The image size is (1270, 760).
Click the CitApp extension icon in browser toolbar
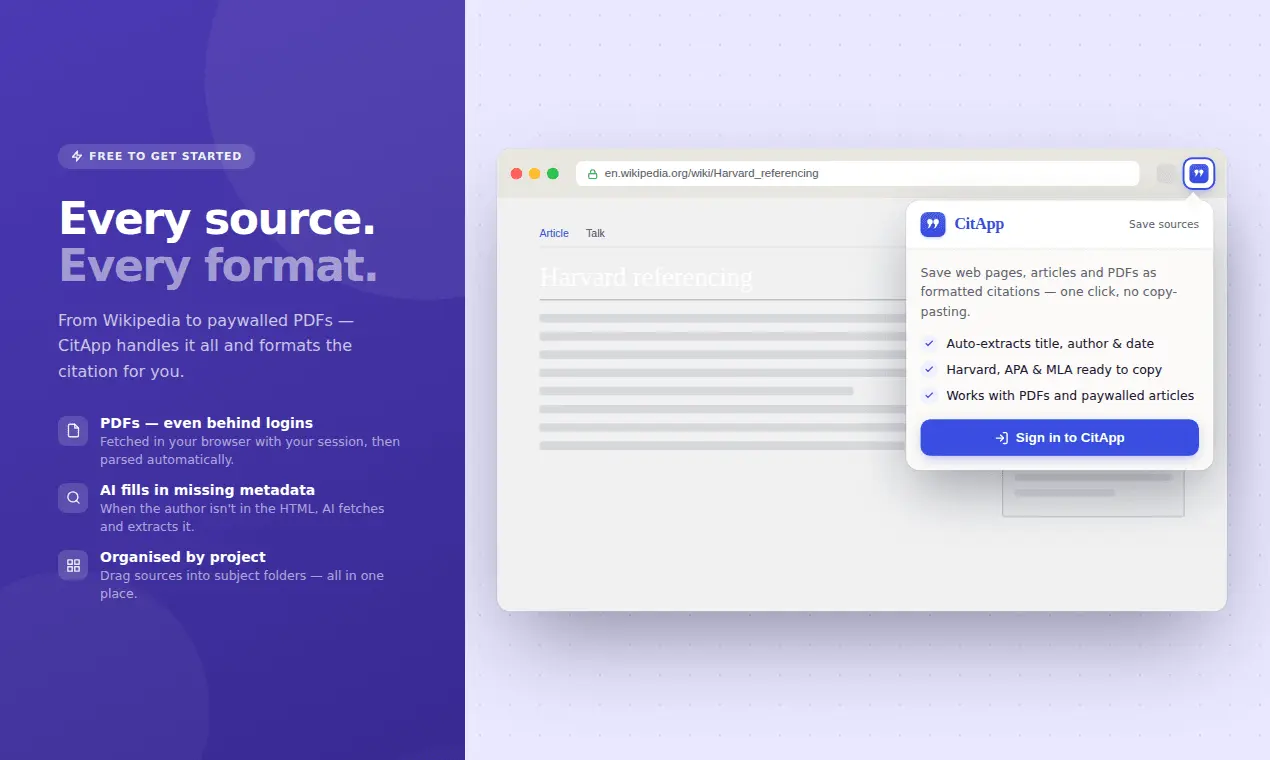click(x=1198, y=174)
